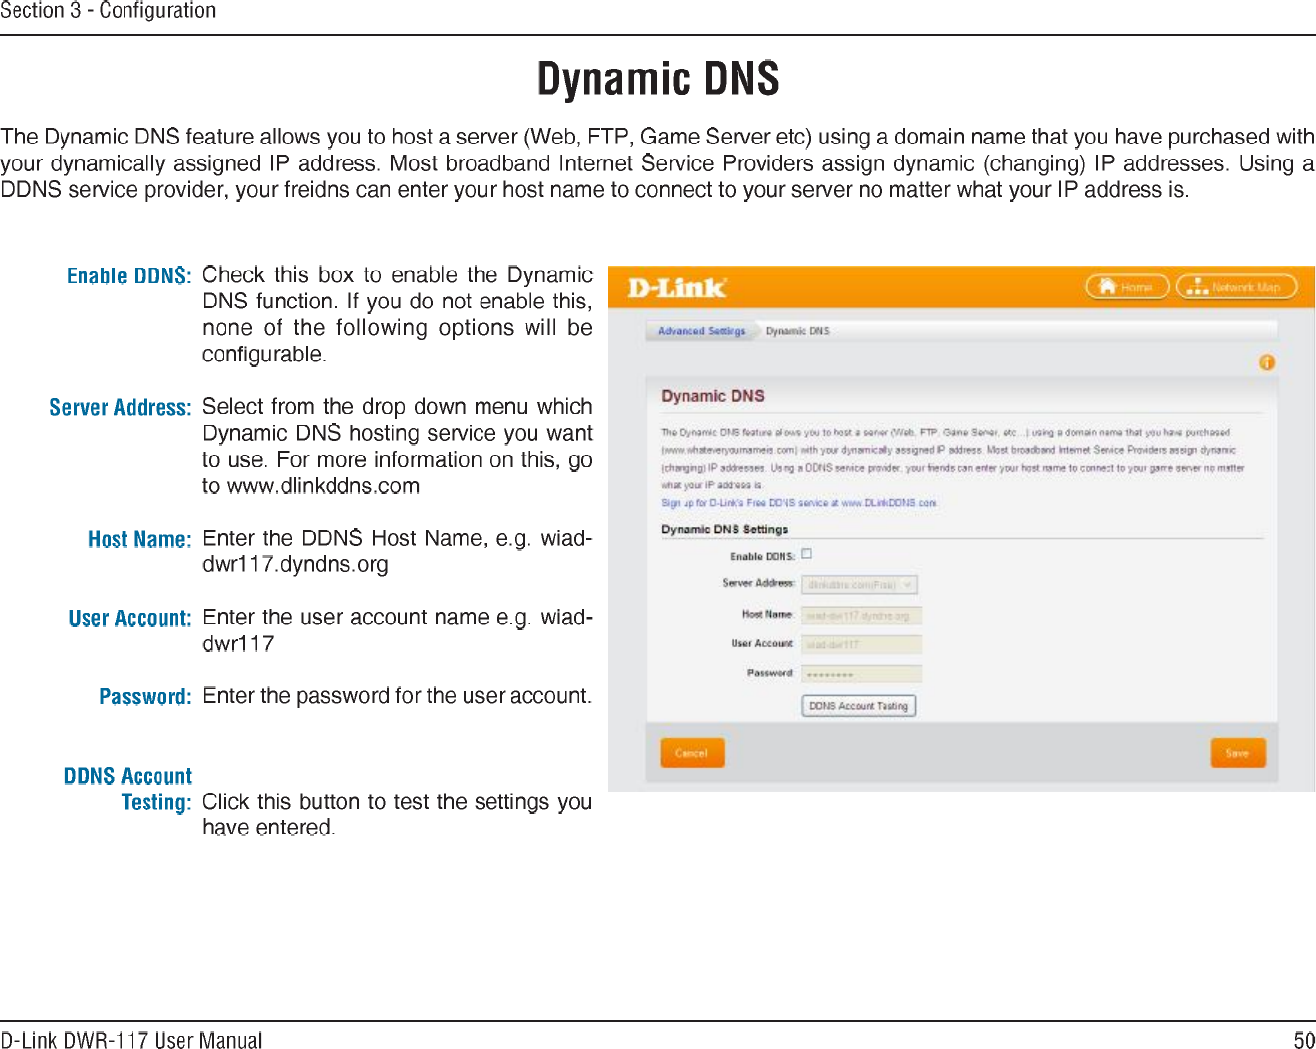Click the orange info help icon
This screenshot has width=1316, height=1049.
(x=1267, y=362)
